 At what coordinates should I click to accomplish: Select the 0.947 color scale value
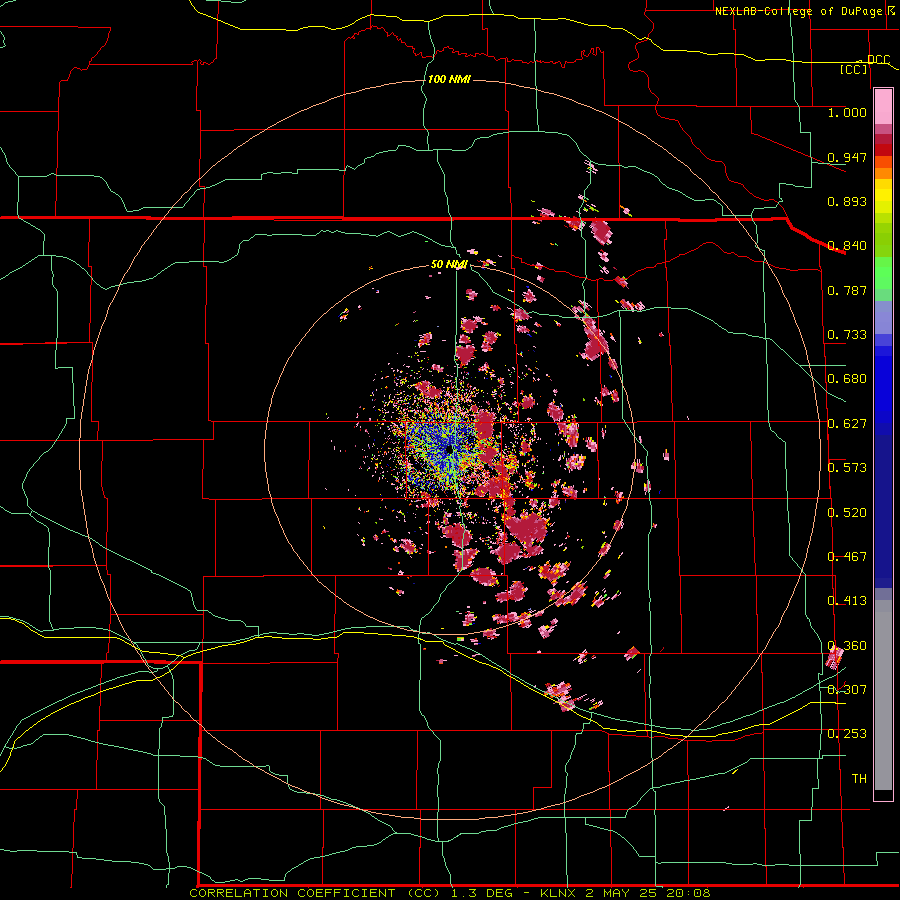click(x=847, y=157)
